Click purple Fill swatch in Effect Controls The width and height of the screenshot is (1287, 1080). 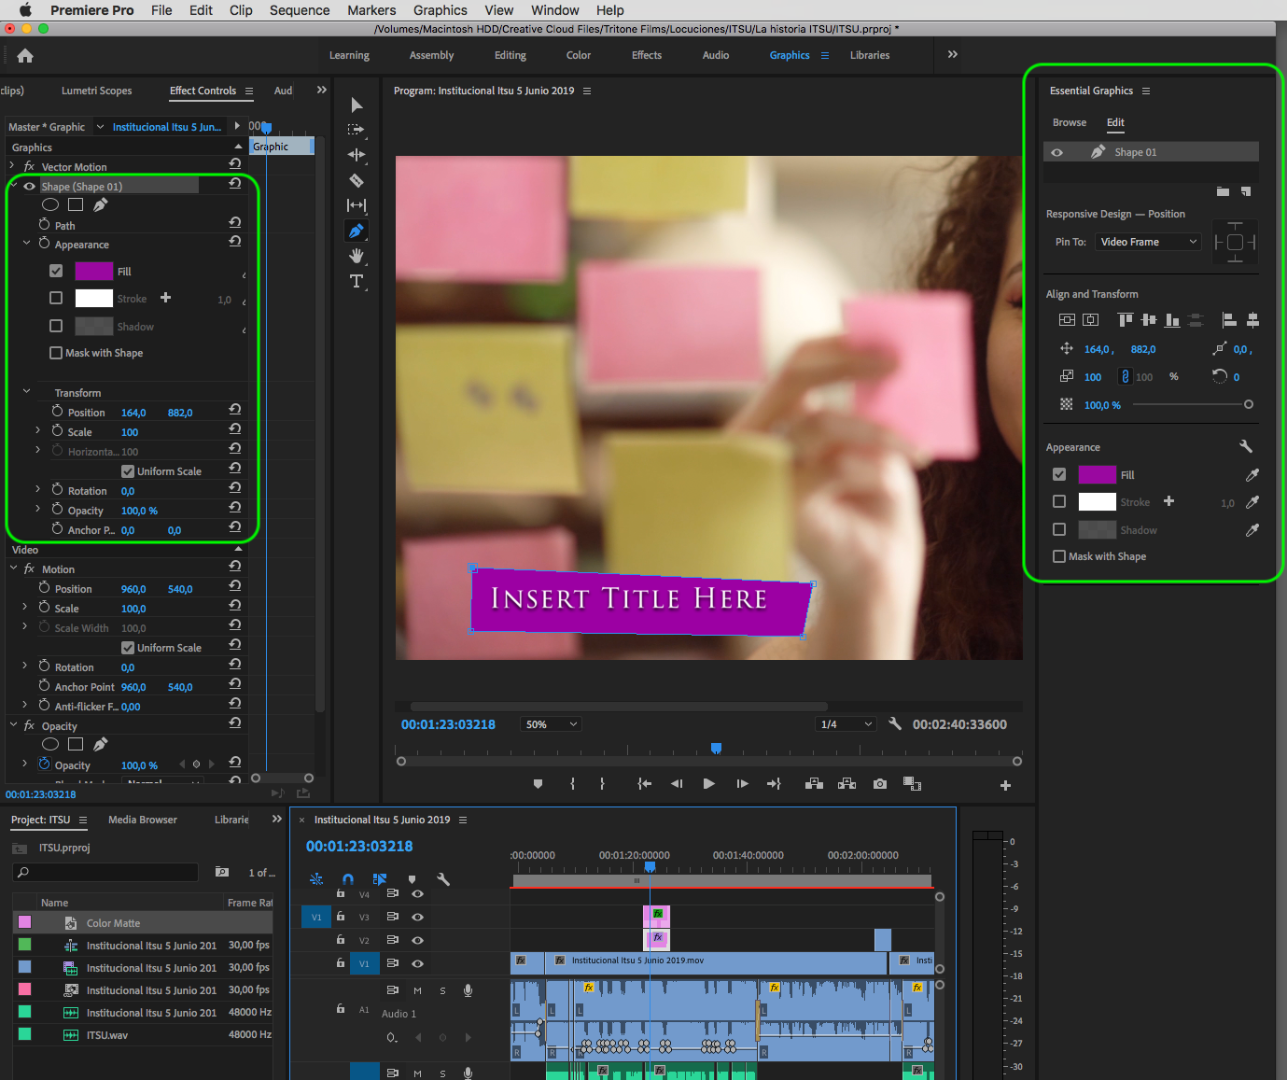pyautogui.click(x=94, y=271)
